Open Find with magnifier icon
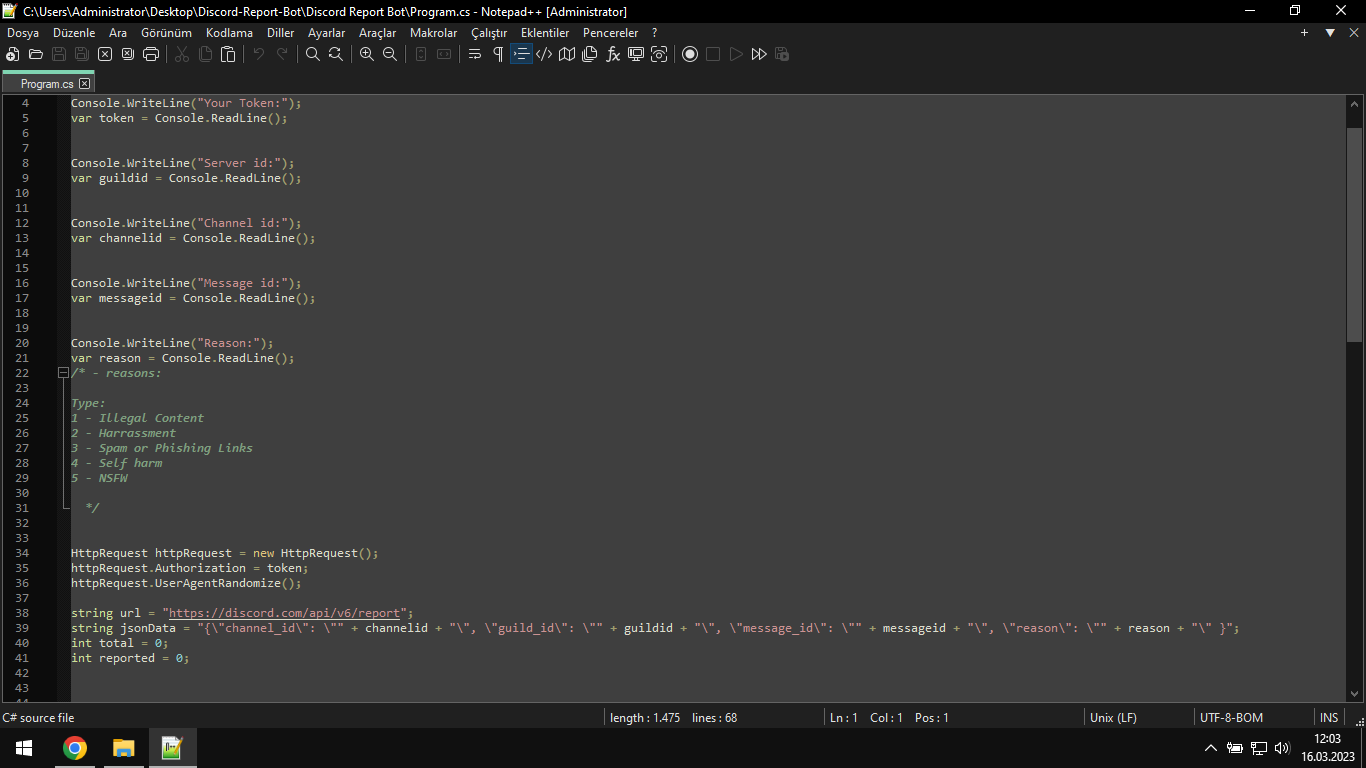Viewport: 1366px width, 768px height. [x=313, y=54]
